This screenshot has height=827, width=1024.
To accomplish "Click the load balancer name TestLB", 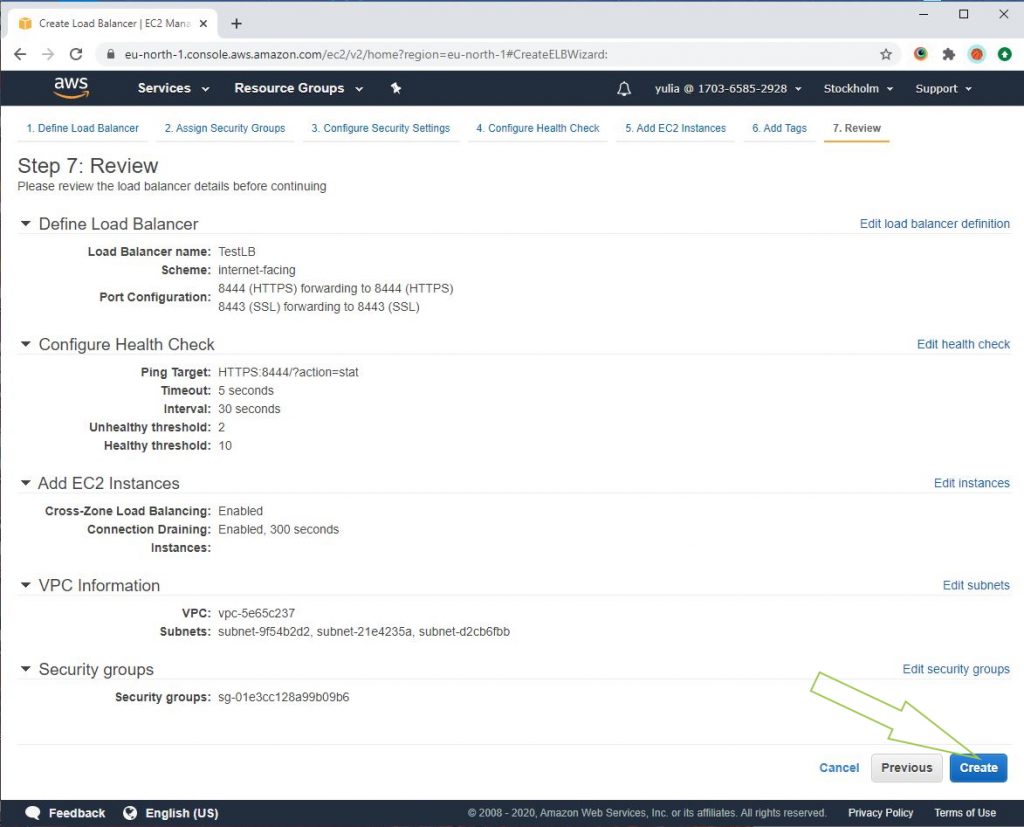I will pos(236,251).
